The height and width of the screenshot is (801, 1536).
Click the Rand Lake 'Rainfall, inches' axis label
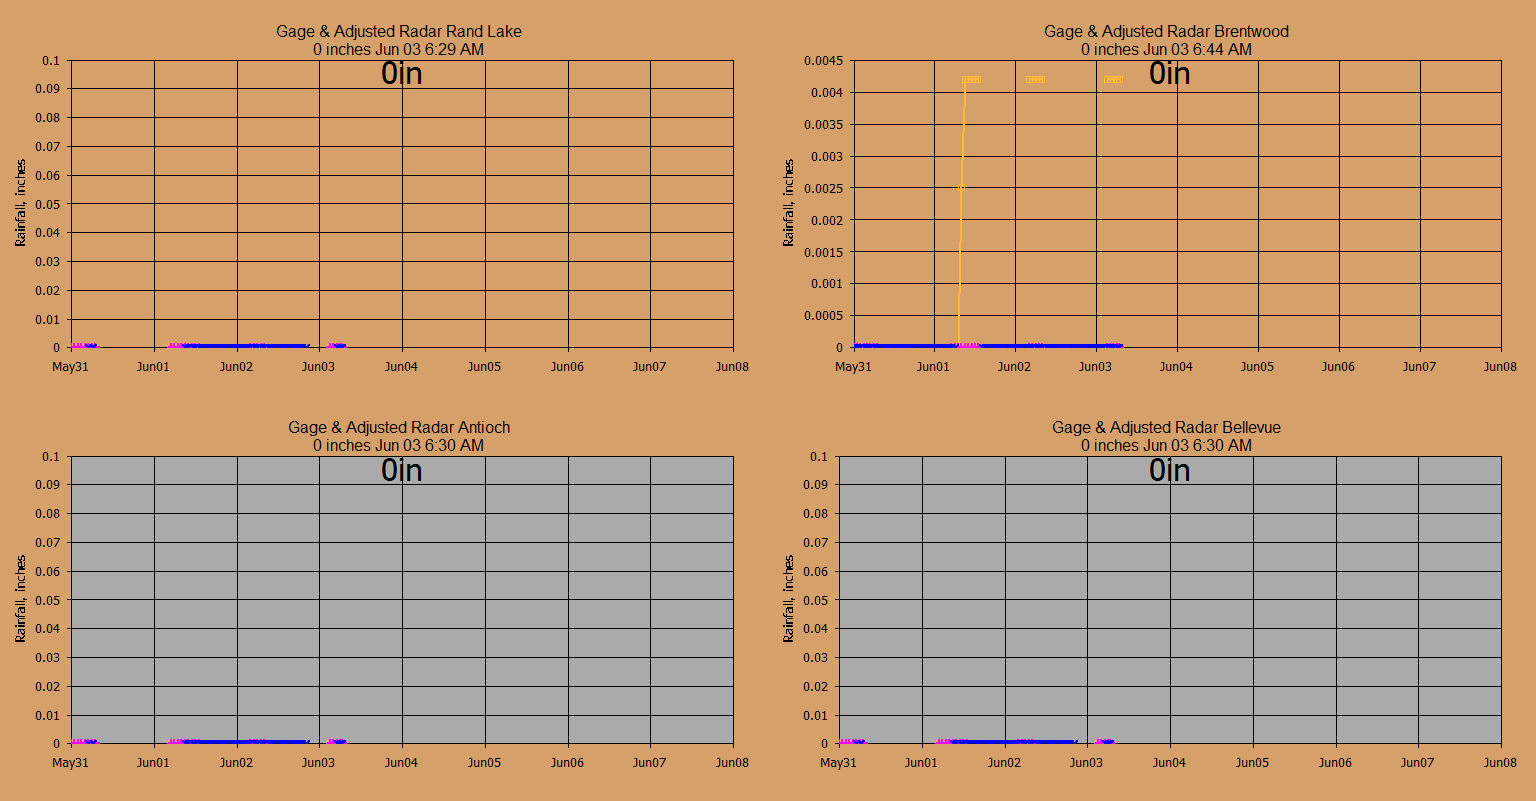tap(21, 203)
